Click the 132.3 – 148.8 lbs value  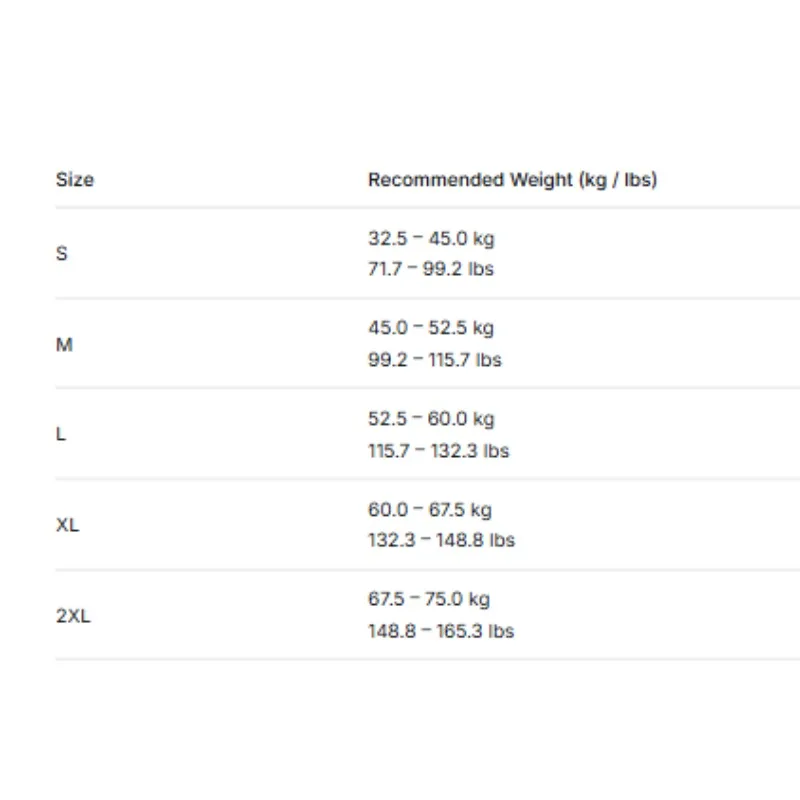pyautogui.click(x=441, y=540)
